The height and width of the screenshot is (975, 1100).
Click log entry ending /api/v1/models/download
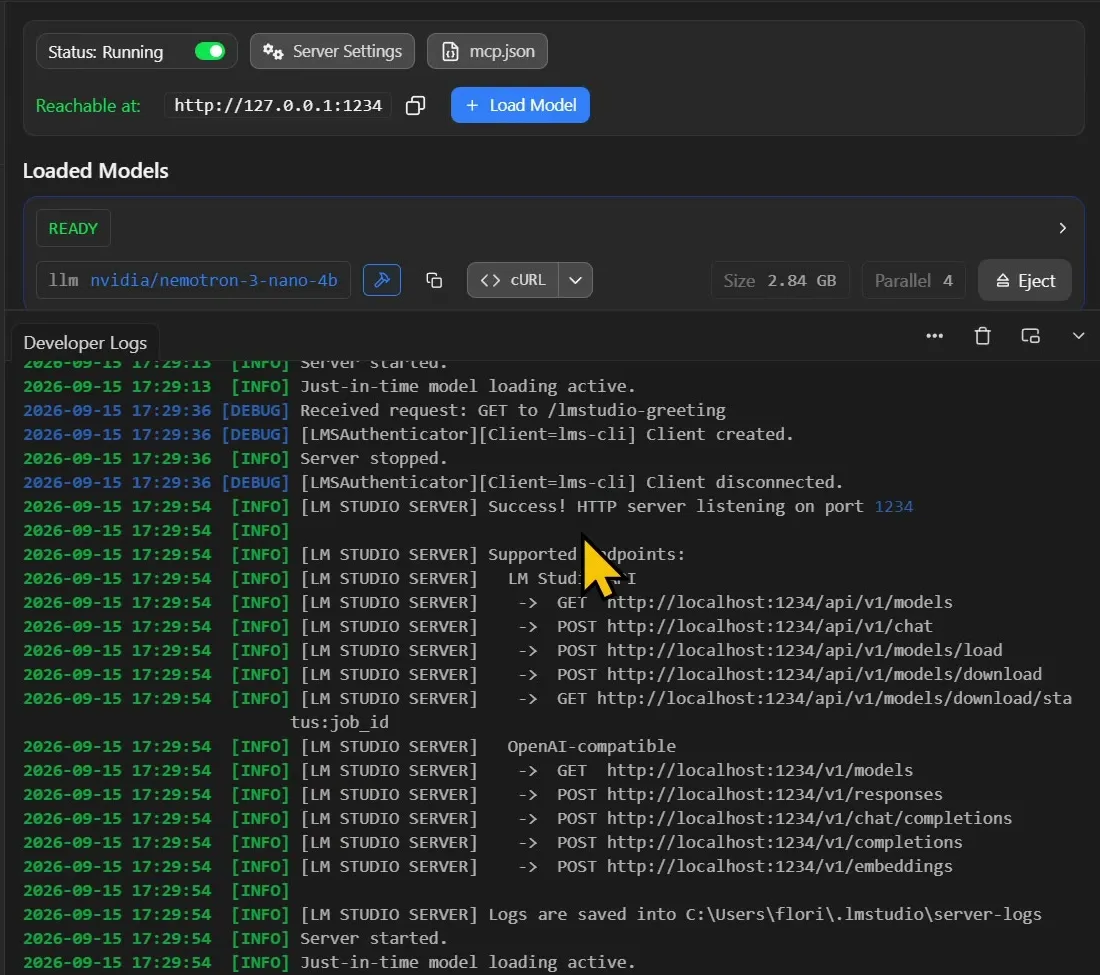pos(532,674)
